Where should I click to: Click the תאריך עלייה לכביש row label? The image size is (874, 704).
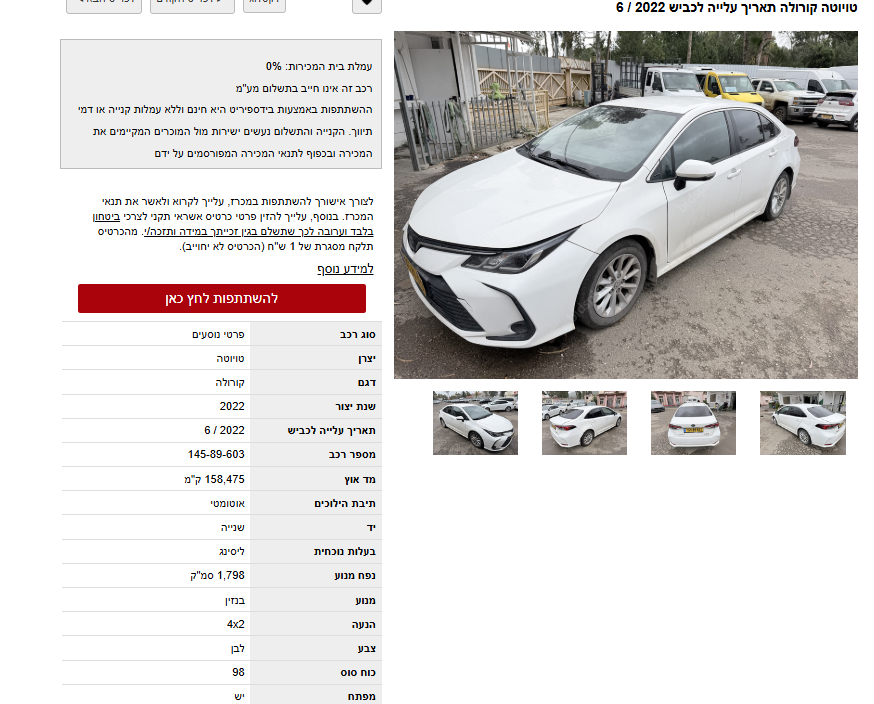(331, 430)
